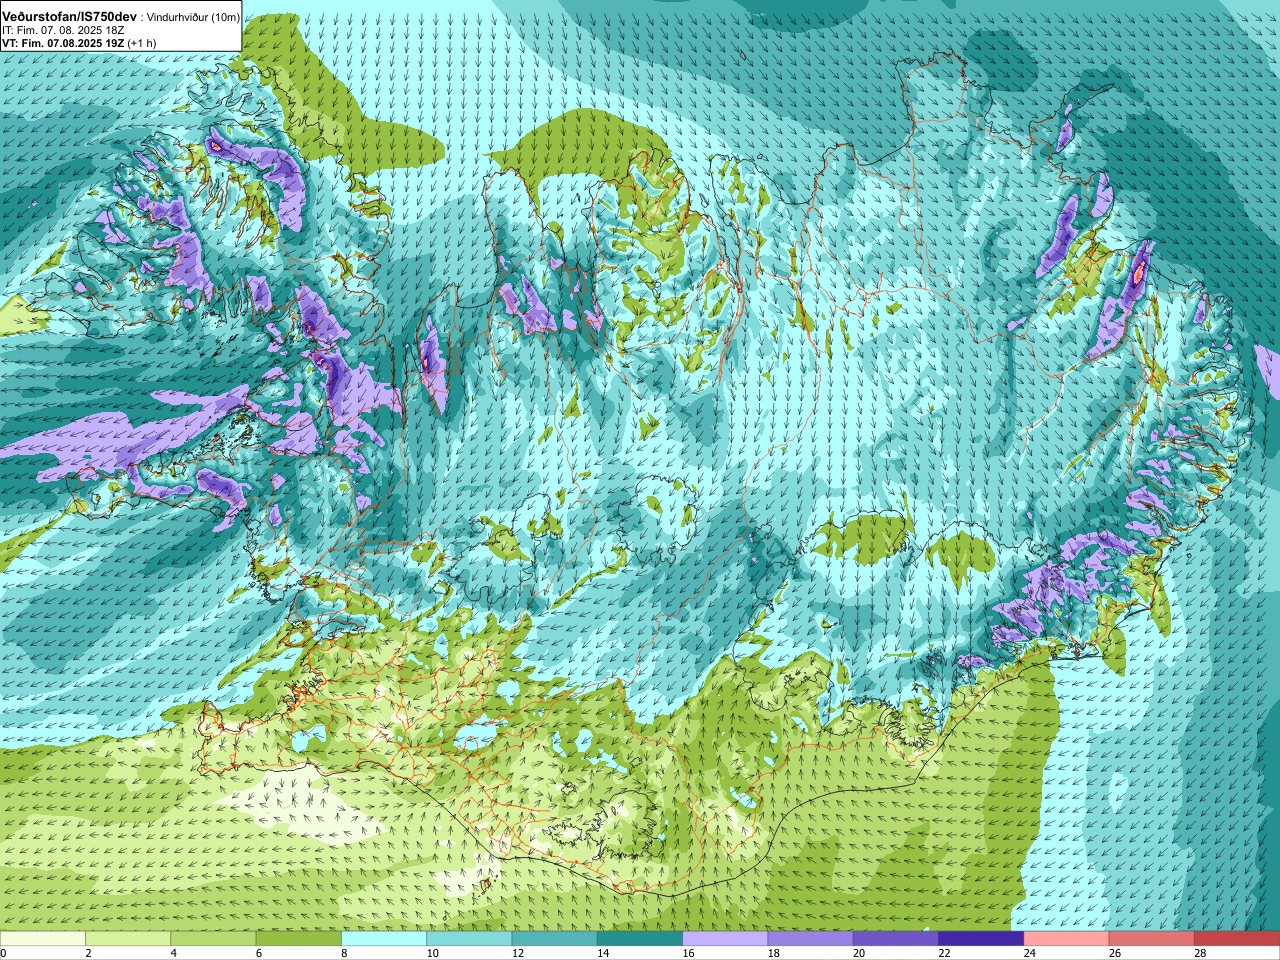Screen dimensions: 1280x960
Task: Click the 18–20 medium purple legend swatch
Action: point(811,939)
